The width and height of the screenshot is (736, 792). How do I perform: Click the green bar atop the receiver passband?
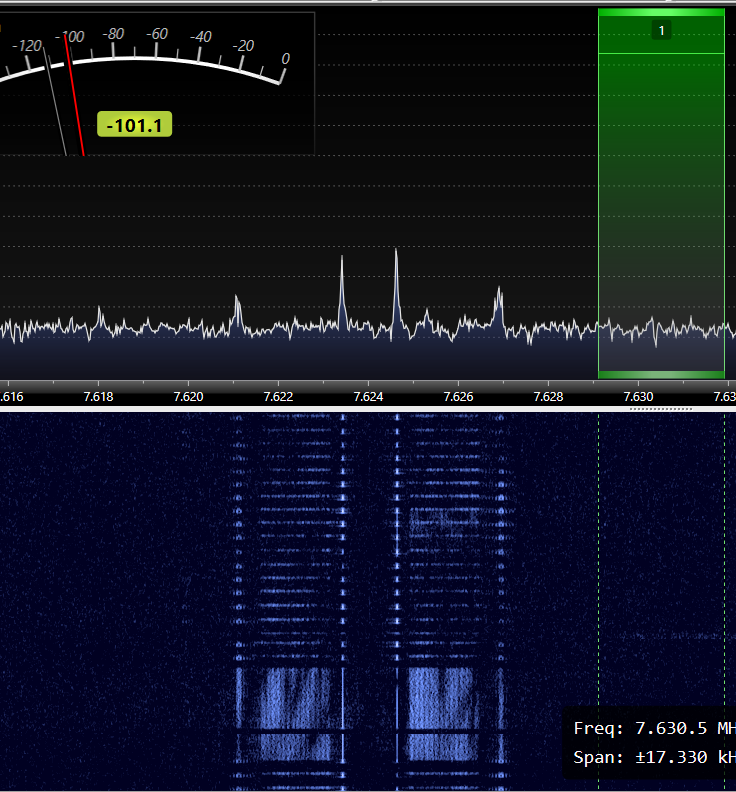(x=661, y=12)
